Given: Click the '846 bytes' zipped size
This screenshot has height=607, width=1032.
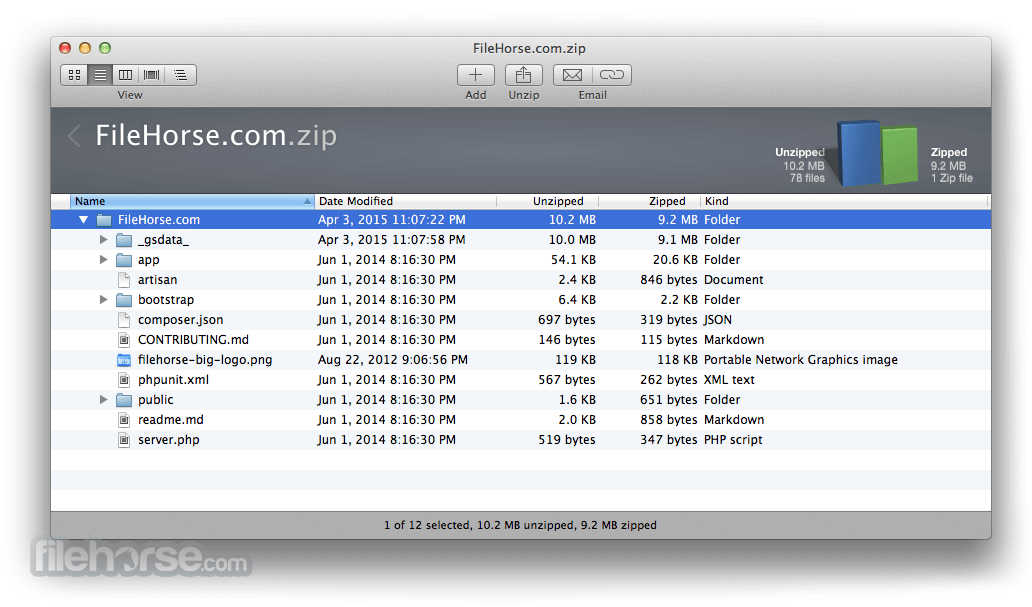Looking at the screenshot, I should pos(669,280).
